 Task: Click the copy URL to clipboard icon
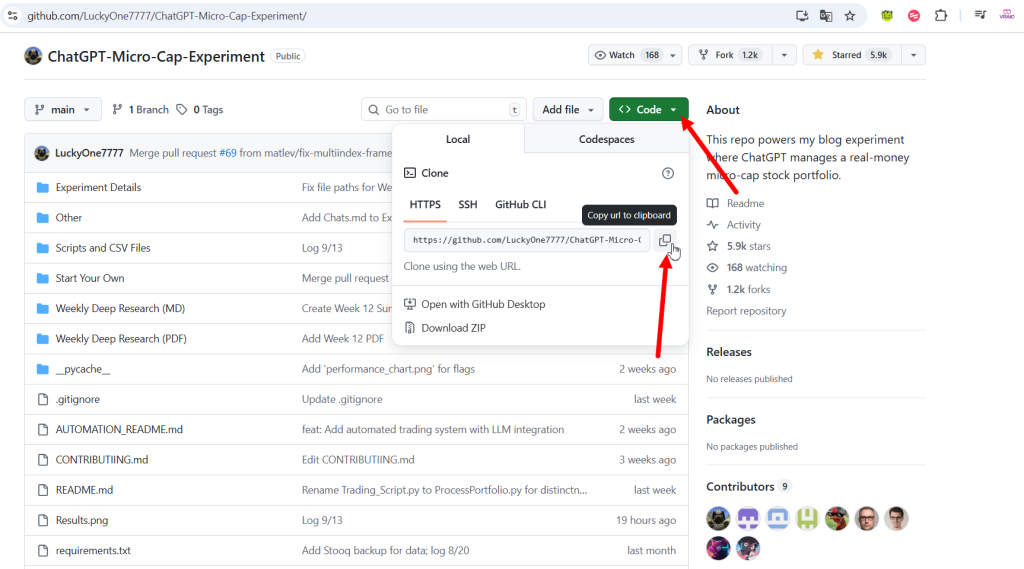click(x=665, y=240)
